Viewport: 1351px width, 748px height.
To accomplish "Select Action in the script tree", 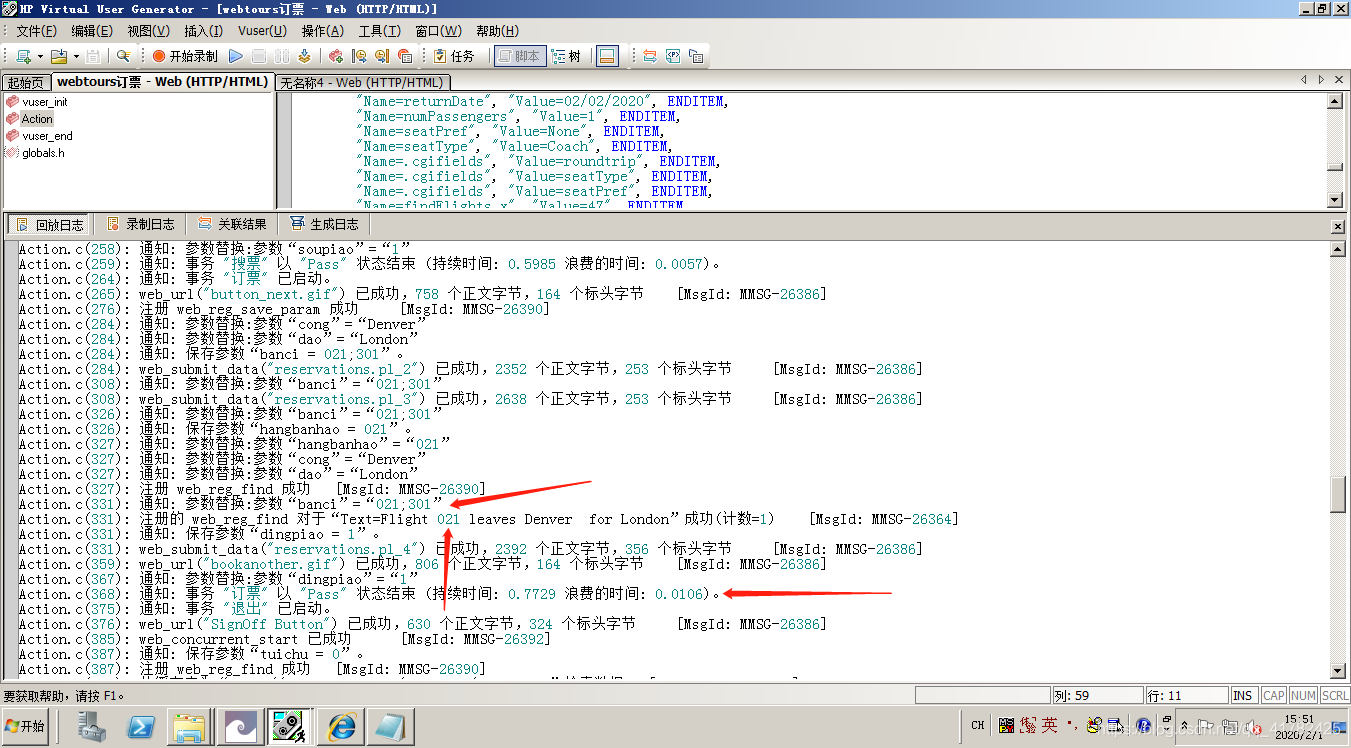I will click(x=37, y=118).
